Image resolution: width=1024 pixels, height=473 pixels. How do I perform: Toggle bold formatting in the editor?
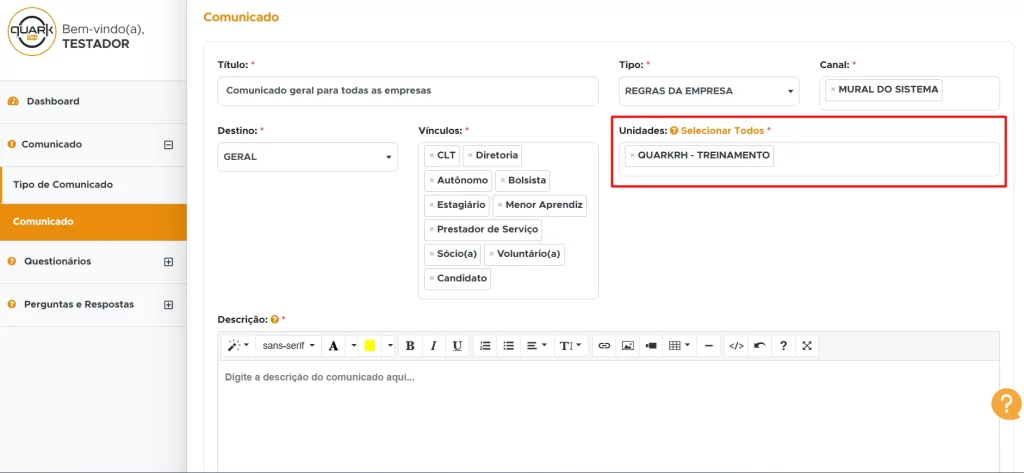tap(410, 346)
